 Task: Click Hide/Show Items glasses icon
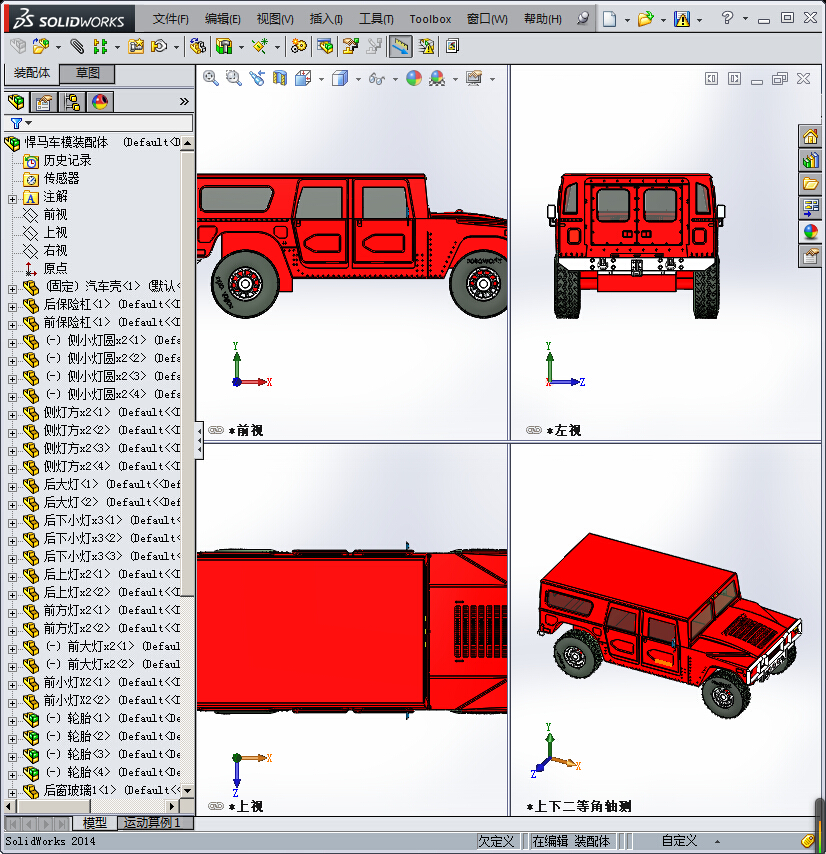377,79
